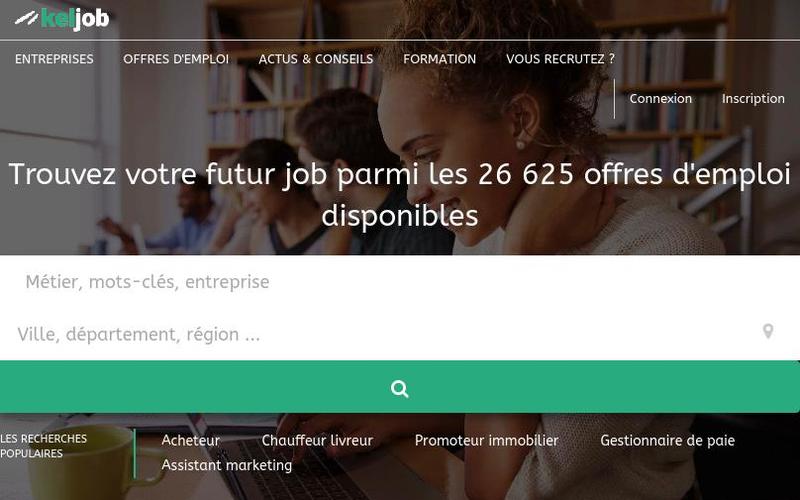Open the Formation section
Viewport: 800px width, 500px height.
point(439,59)
